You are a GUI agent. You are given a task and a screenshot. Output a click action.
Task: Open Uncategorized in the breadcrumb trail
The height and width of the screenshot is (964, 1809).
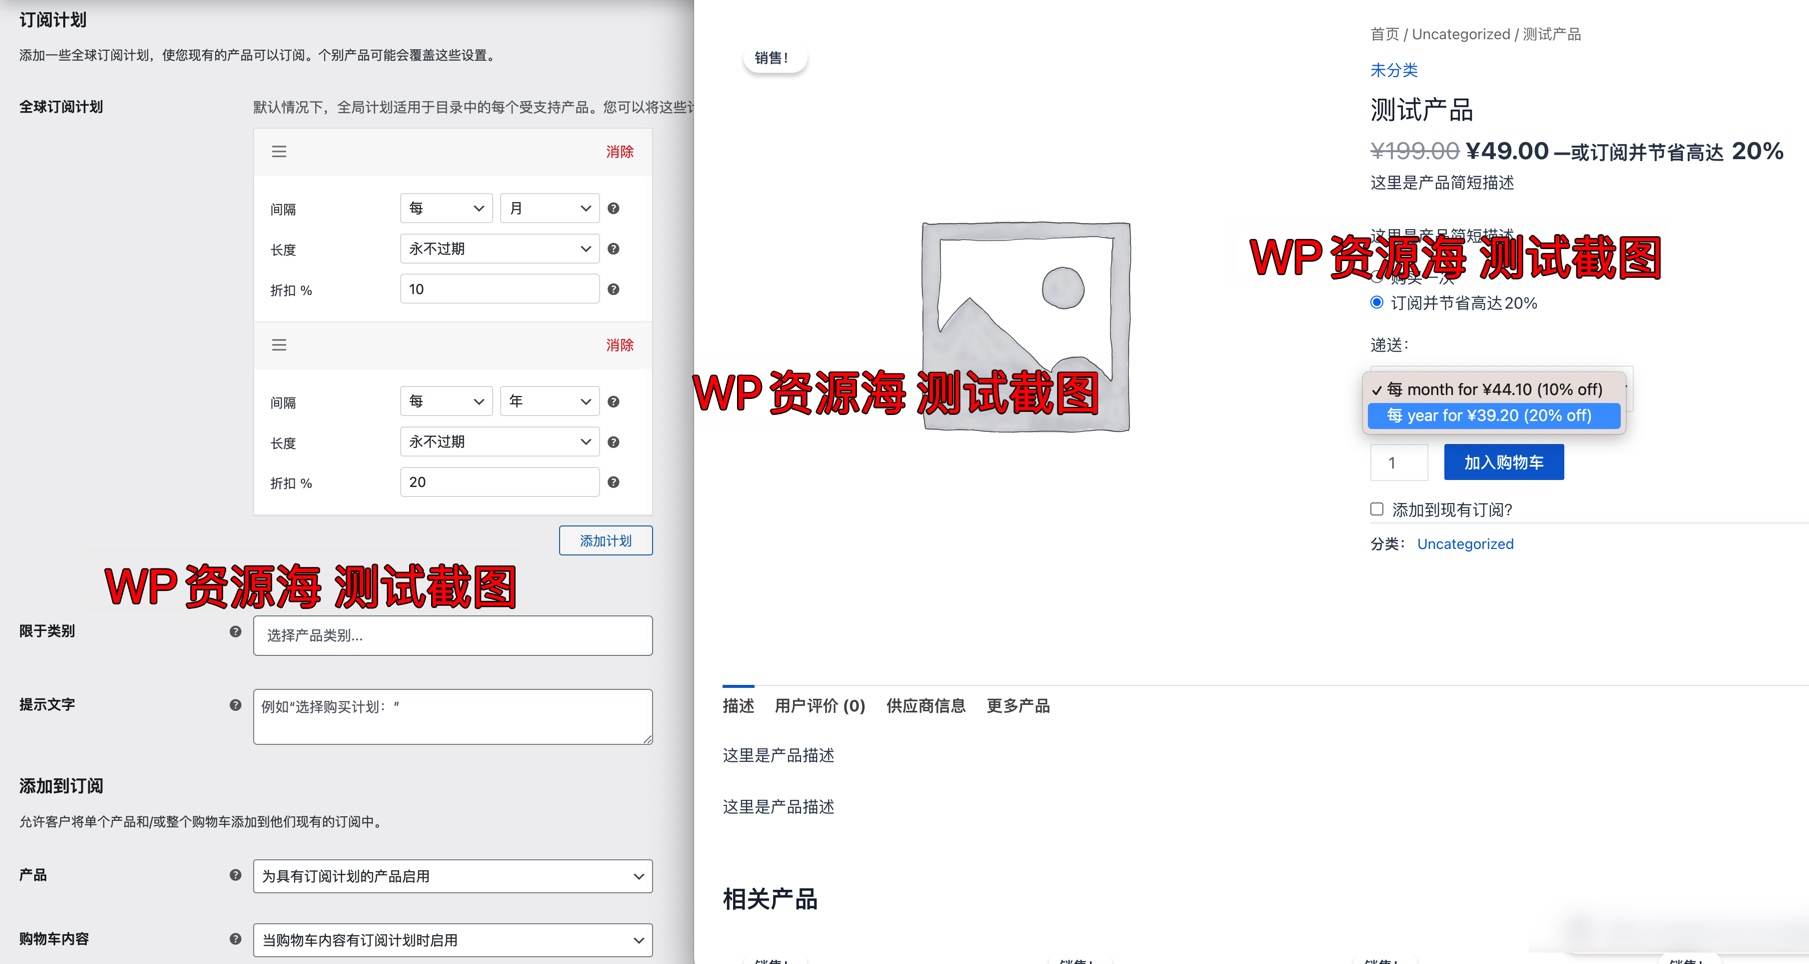coord(1461,34)
